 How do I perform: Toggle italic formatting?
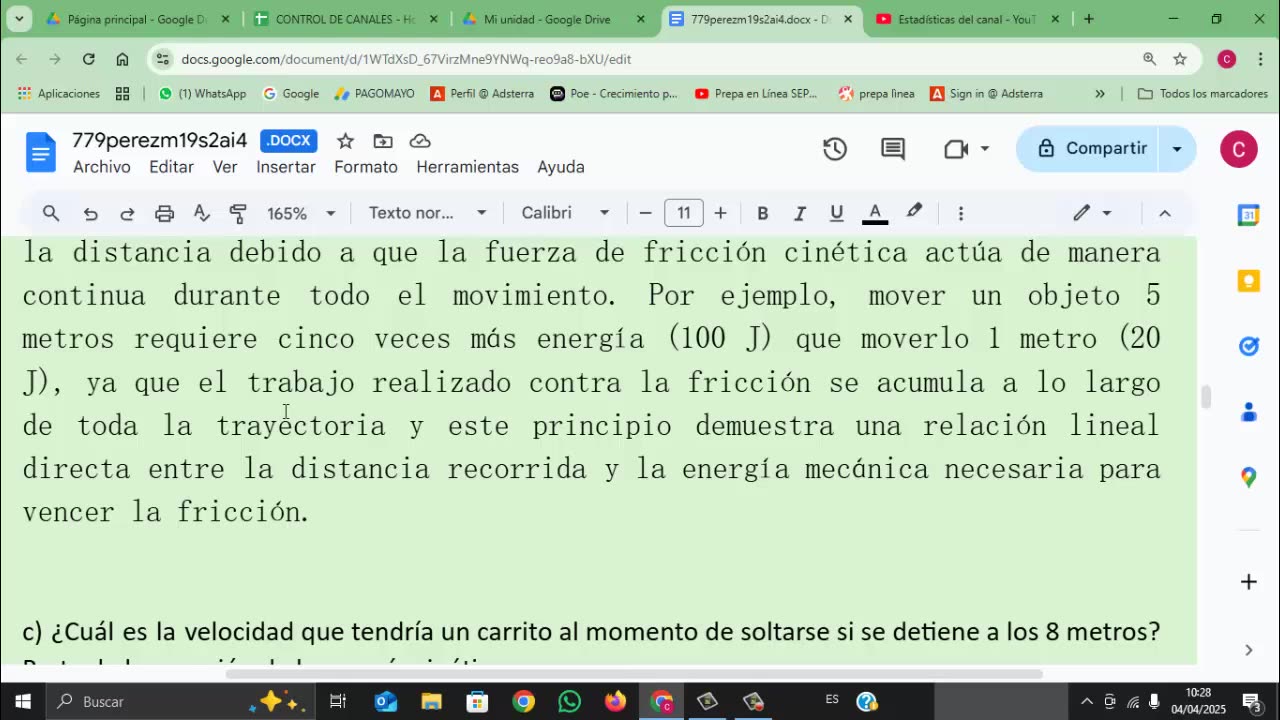(799, 213)
